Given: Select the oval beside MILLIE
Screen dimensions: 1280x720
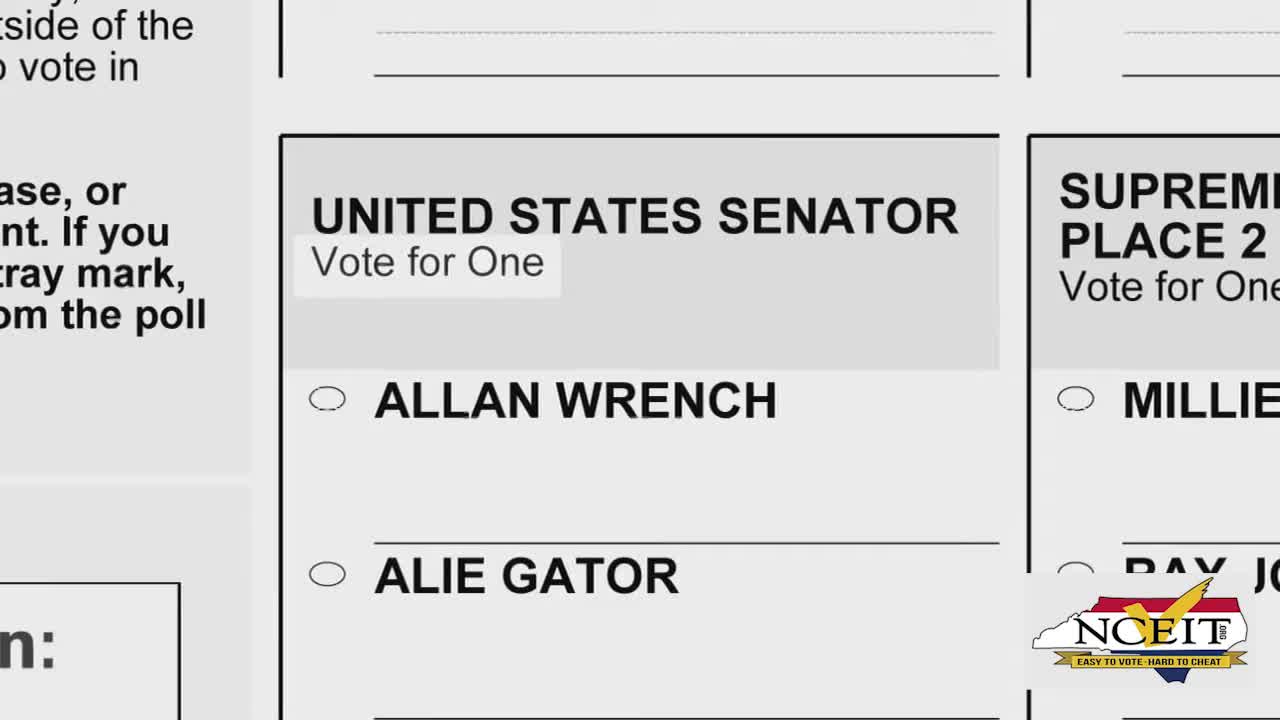Looking at the screenshot, I should 1075,399.
